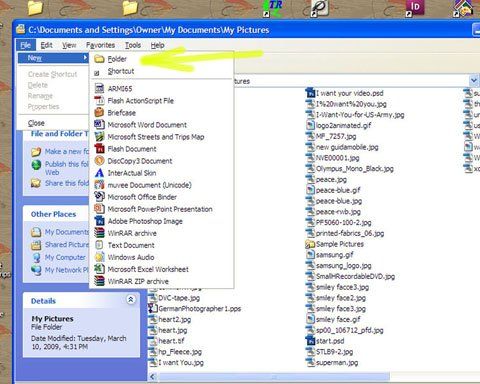Go to My Computer in Other Places
The height and width of the screenshot is (384, 480).
pyautogui.click(x=59, y=257)
